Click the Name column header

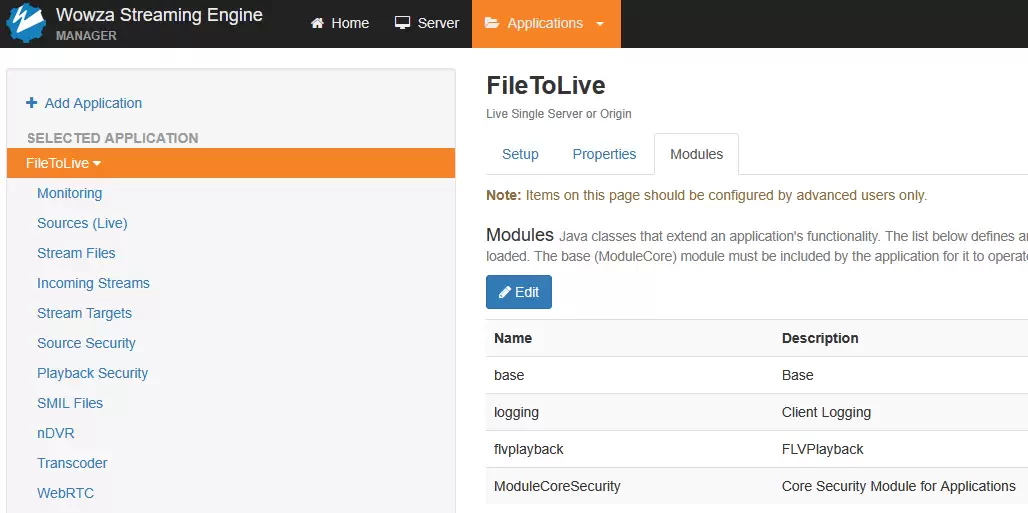[513, 339]
